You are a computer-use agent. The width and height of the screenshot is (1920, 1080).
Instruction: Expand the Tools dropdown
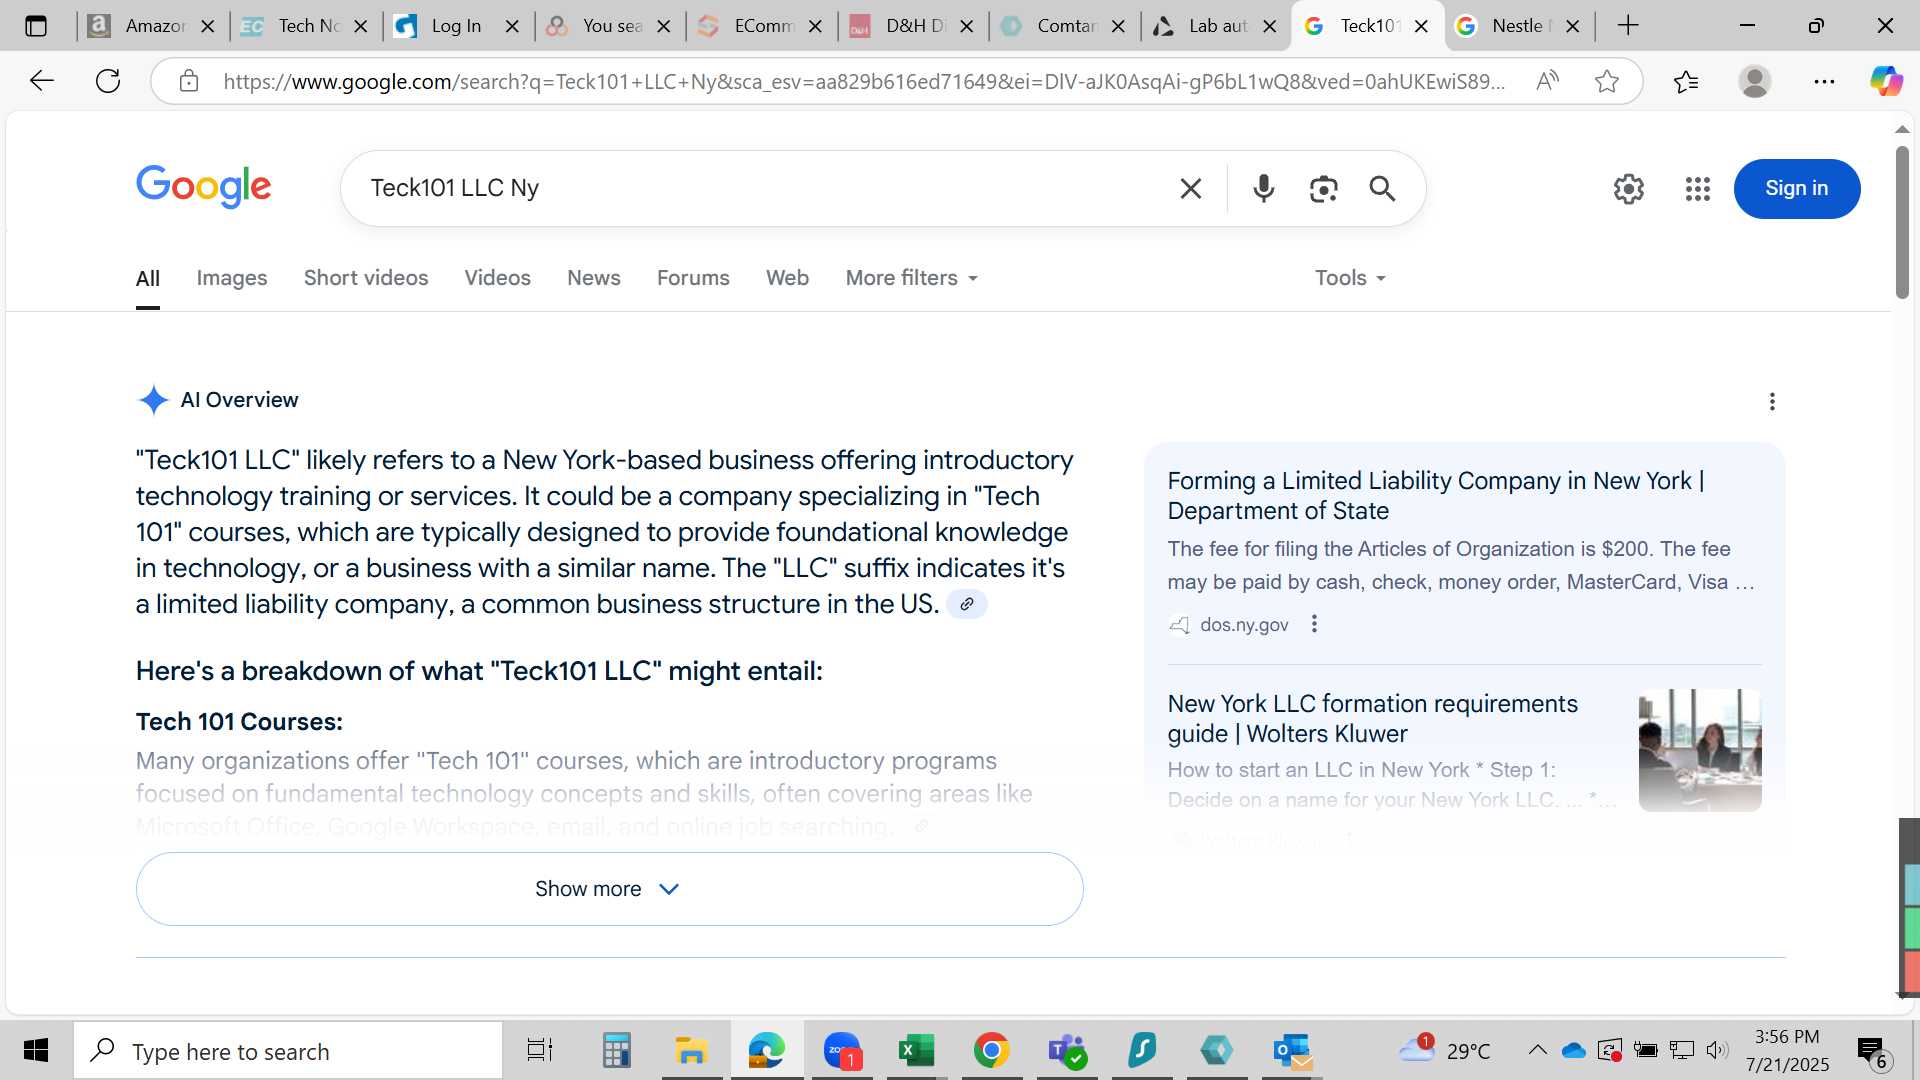pyautogui.click(x=1350, y=278)
